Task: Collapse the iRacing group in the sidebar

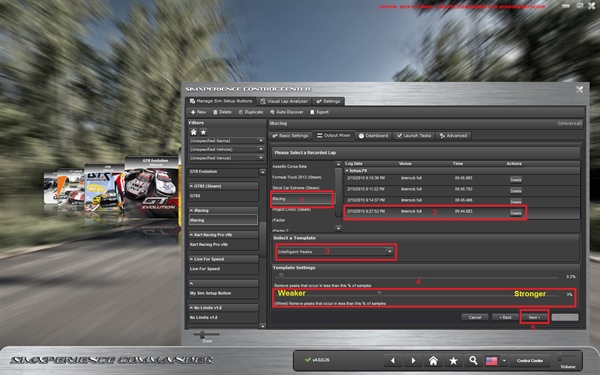Action: [x=191, y=210]
